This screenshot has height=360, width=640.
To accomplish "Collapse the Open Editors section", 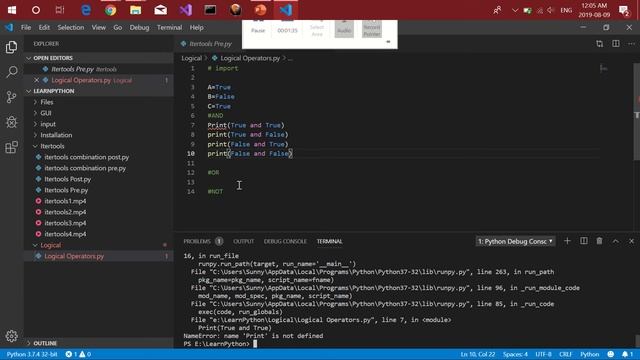I will [x=99, y=58].
